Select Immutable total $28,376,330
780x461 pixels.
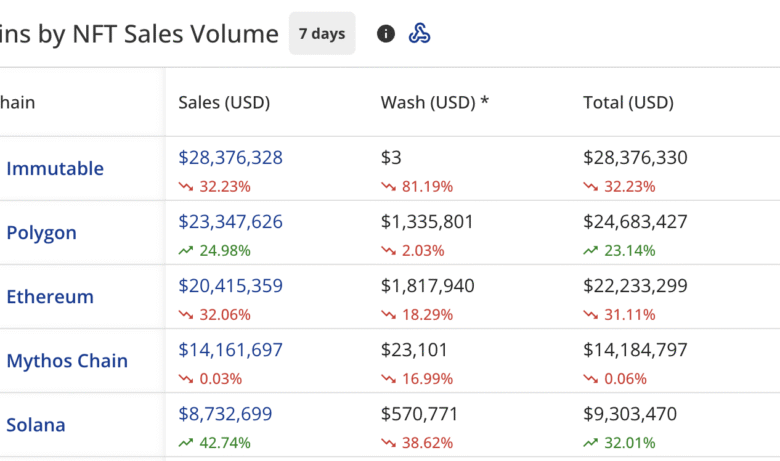[x=635, y=158]
